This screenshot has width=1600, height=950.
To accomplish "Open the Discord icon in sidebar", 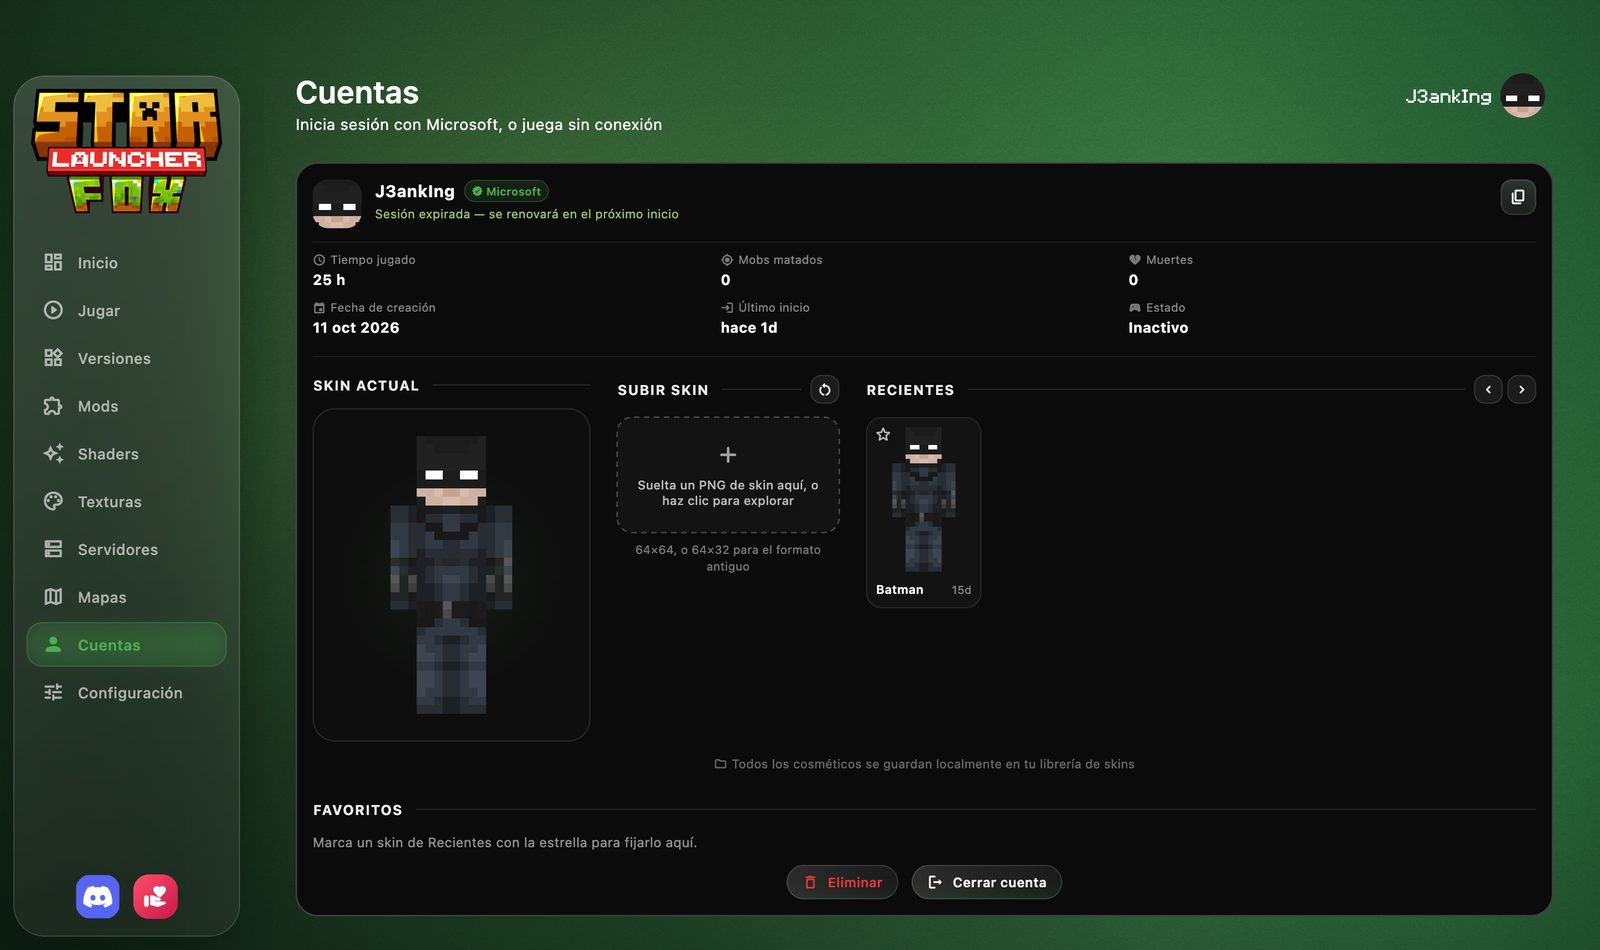I will point(98,897).
